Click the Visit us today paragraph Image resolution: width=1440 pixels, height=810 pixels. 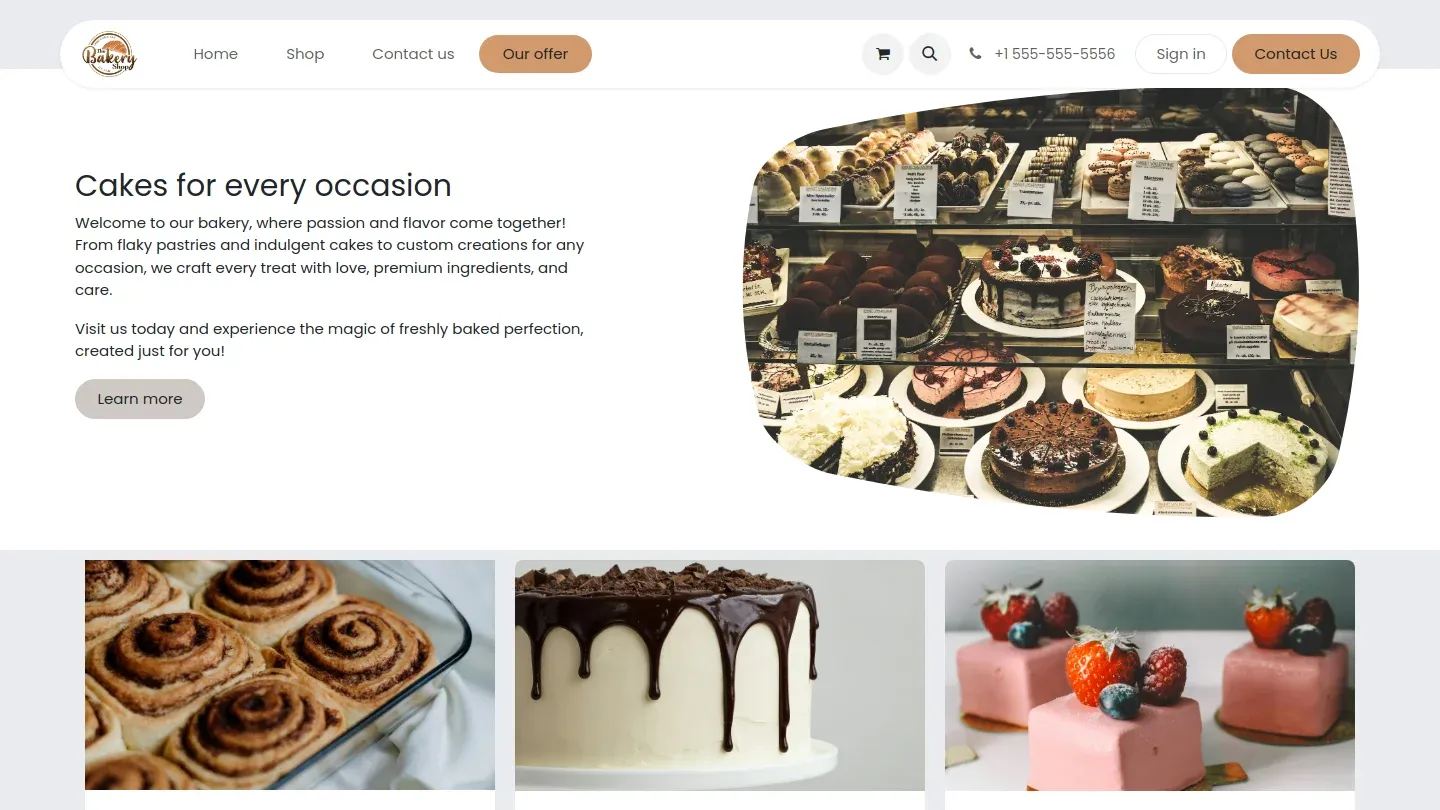[x=329, y=340]
